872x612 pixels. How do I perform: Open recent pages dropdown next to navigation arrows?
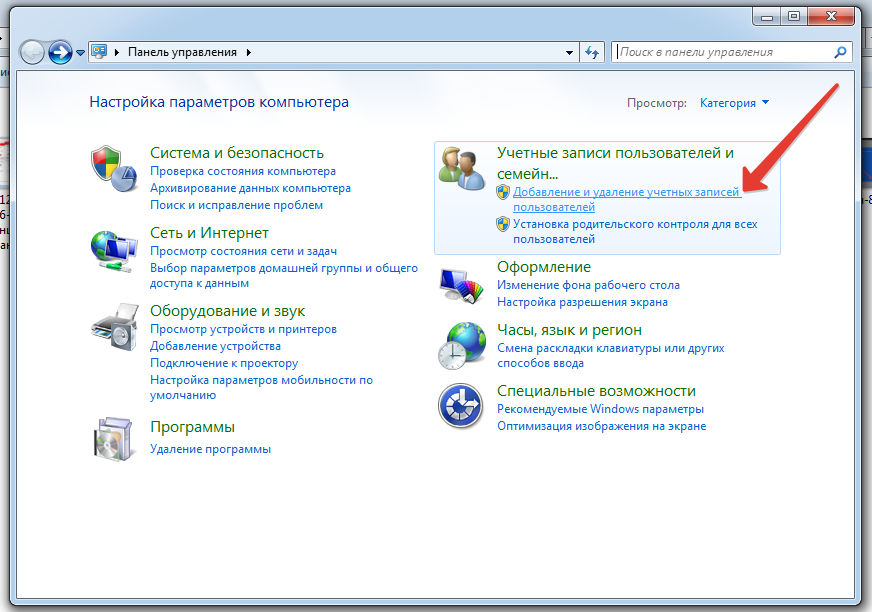tap(81, 52)
